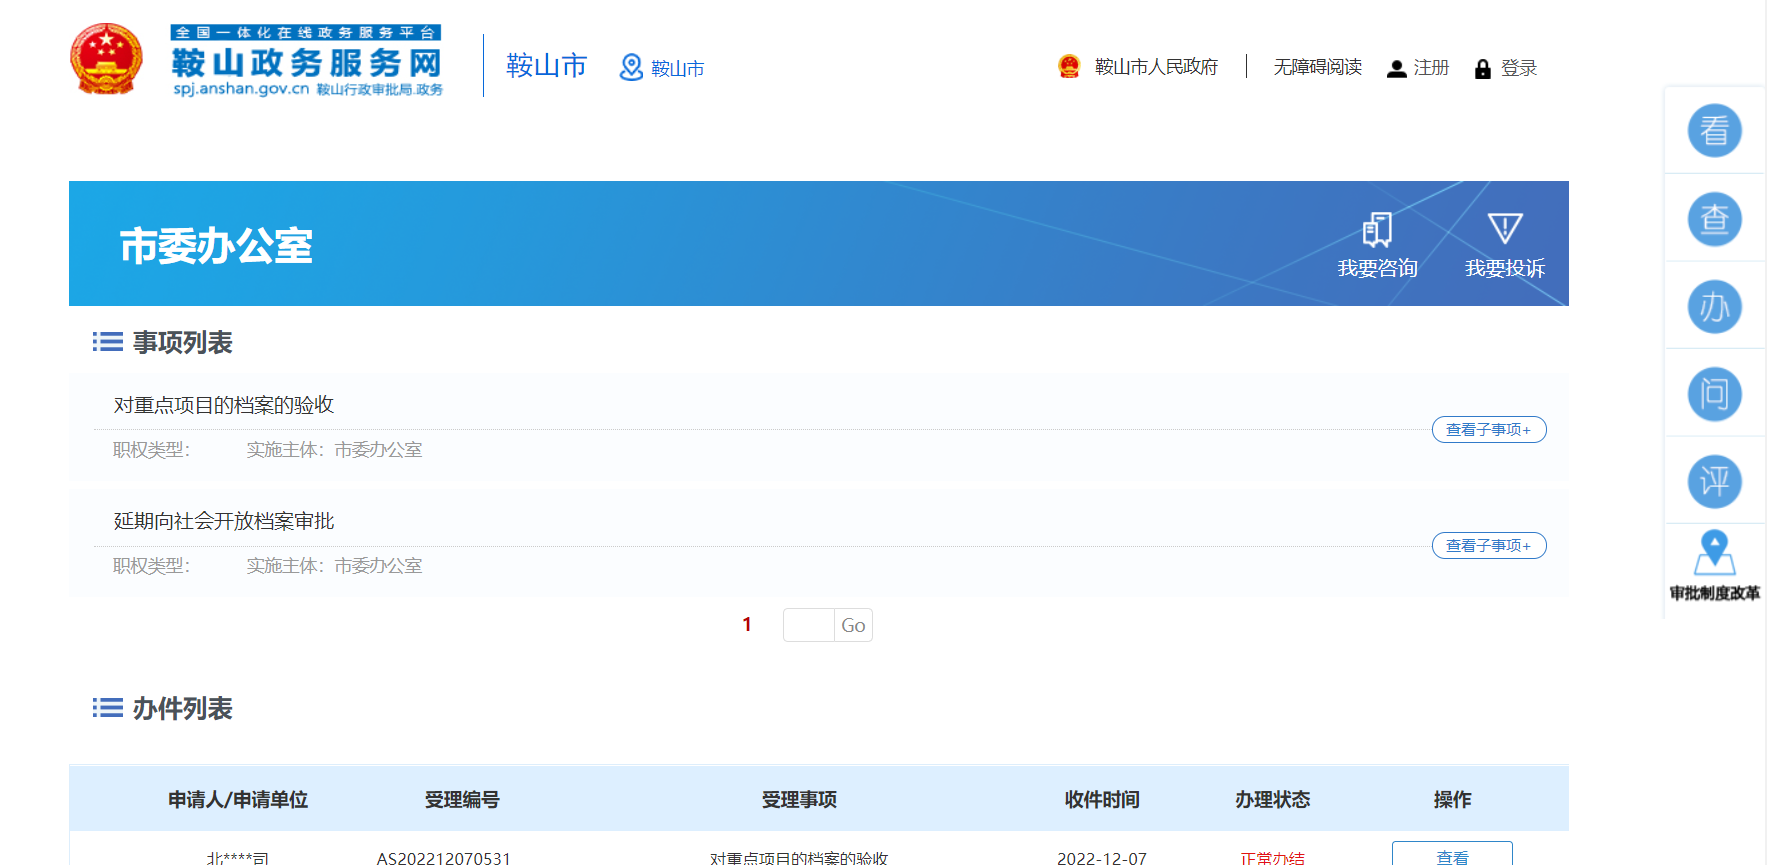Click the 问 consultation sidebar icon

[1714, 394]
